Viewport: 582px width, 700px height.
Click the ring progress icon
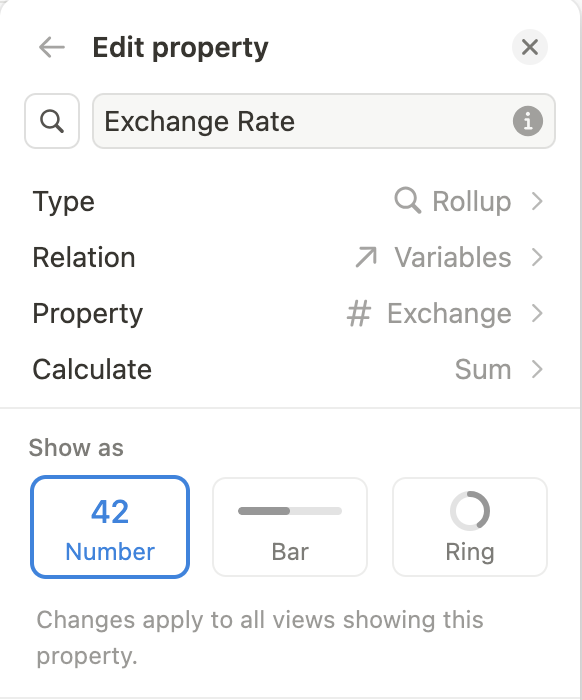[x=470, y=511]
